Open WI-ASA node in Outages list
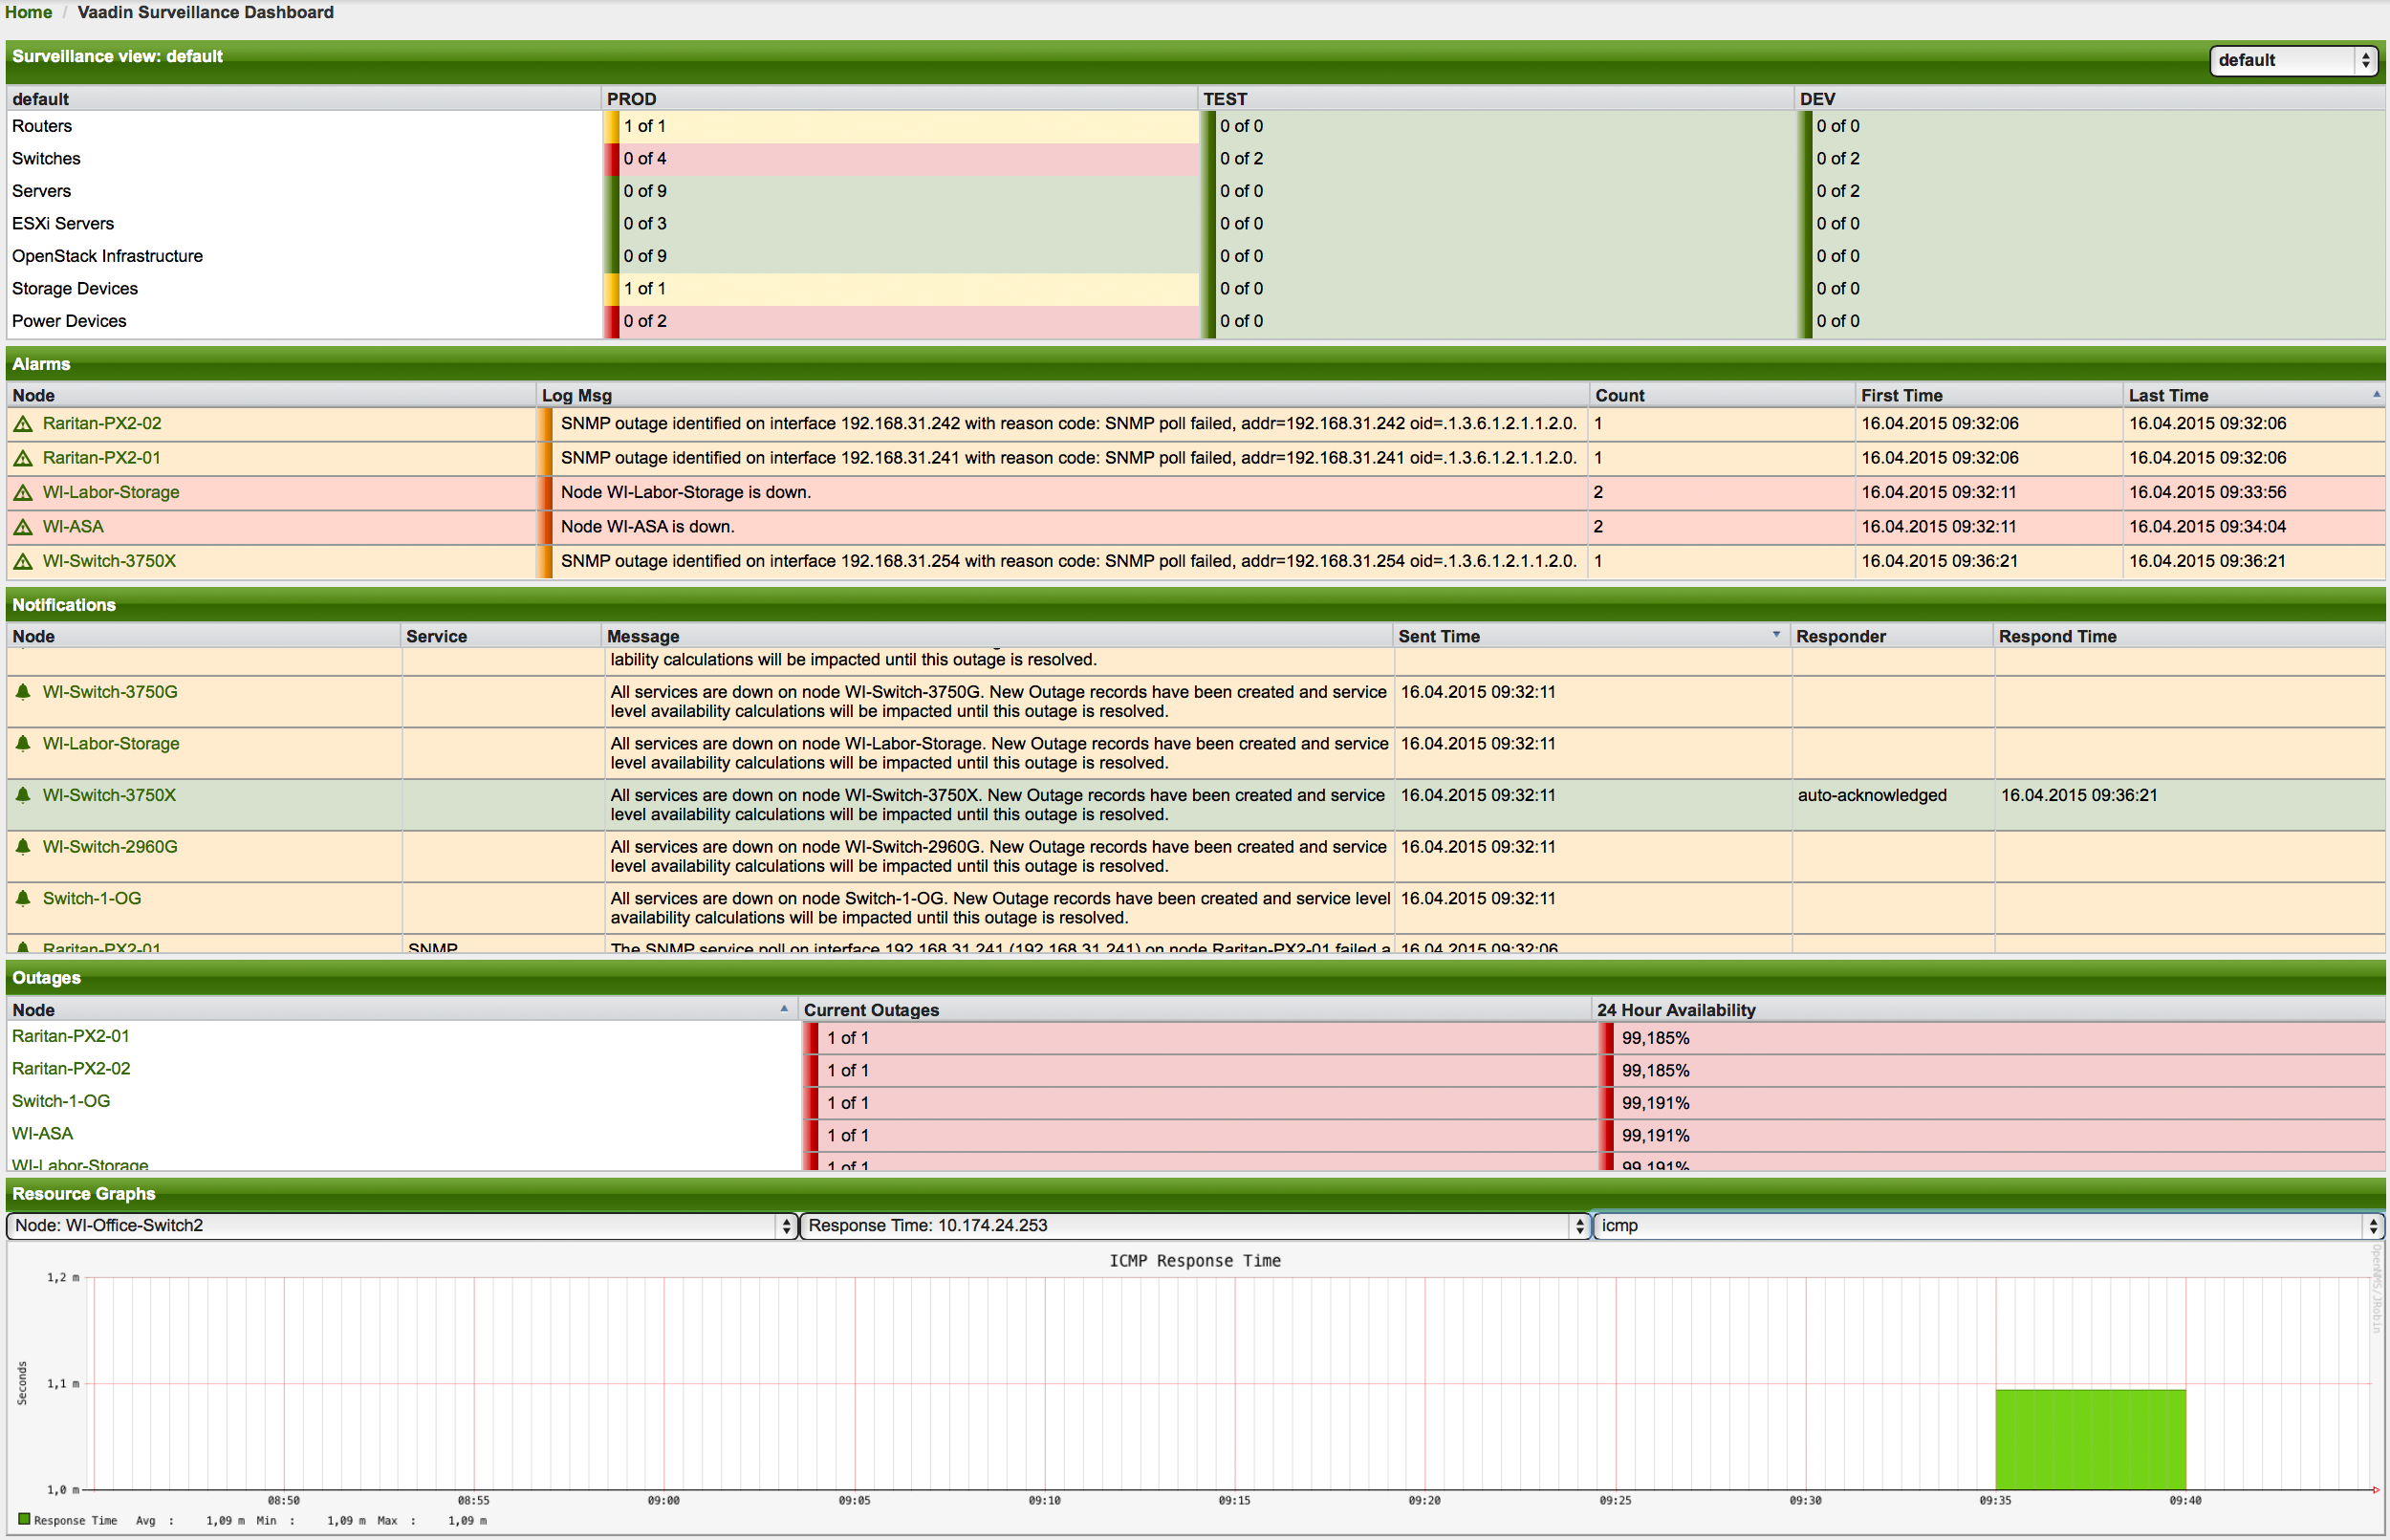 click(42, 1134)
